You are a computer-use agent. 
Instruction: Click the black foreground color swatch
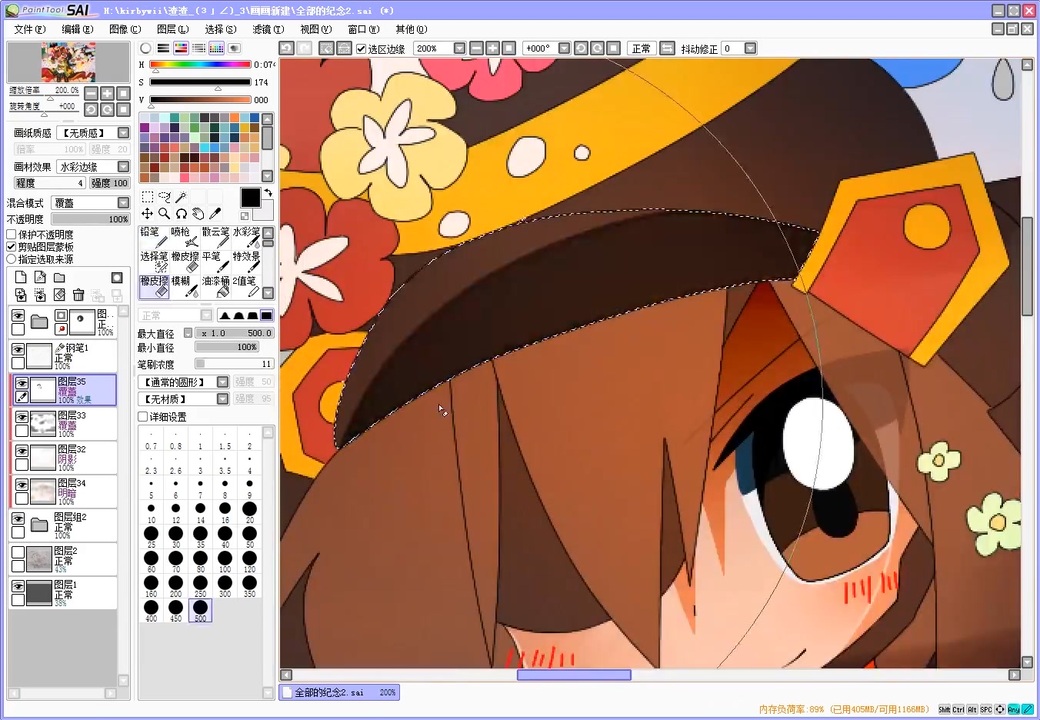click(x=250, y=198)
